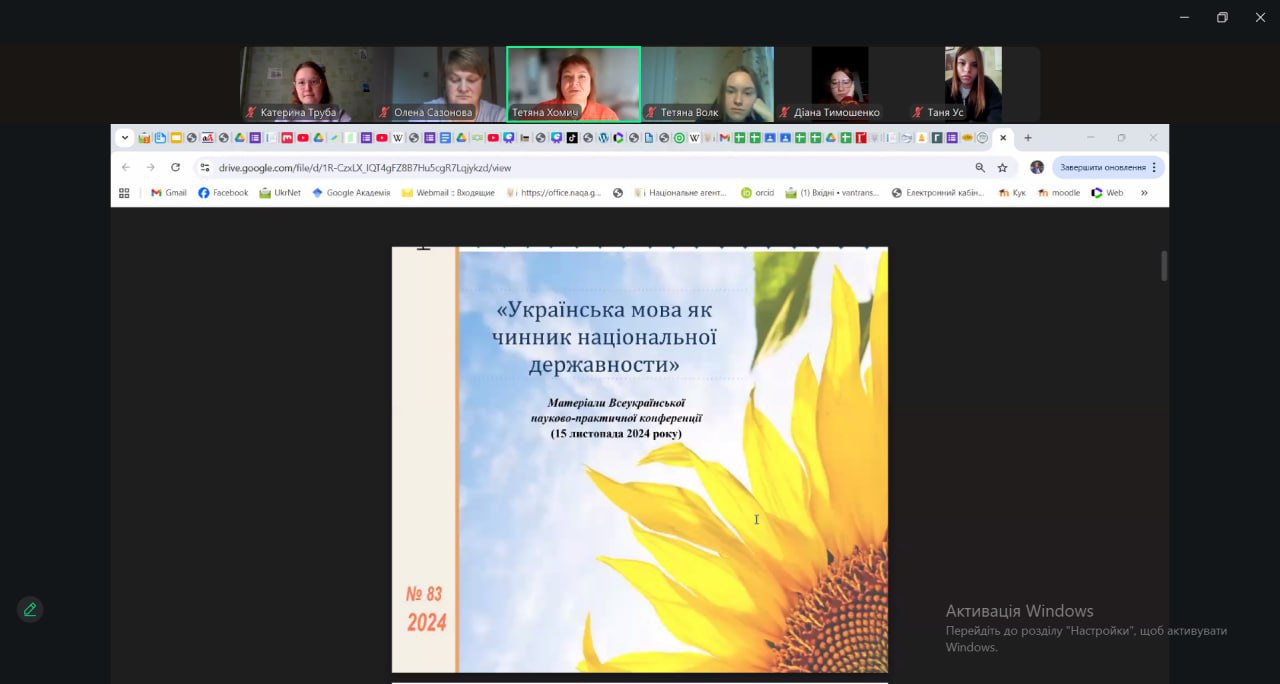The image size is (1280, 684).
Task: Close the active Chrome tab
Action: 1003,138
